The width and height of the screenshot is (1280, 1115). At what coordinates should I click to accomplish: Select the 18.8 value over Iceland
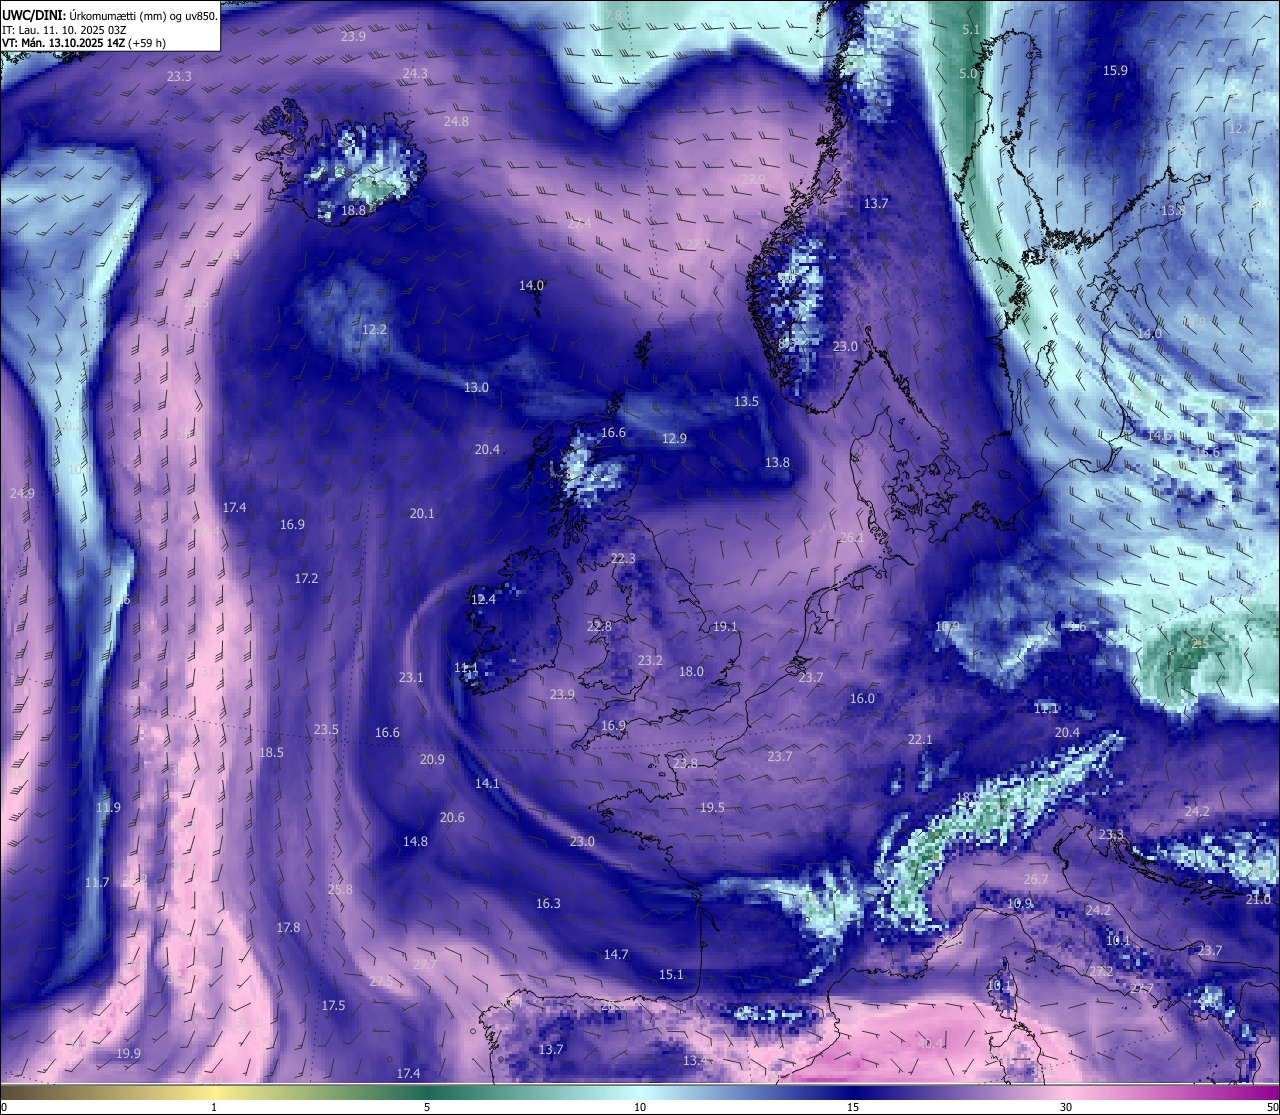click(x=353, y=210)
